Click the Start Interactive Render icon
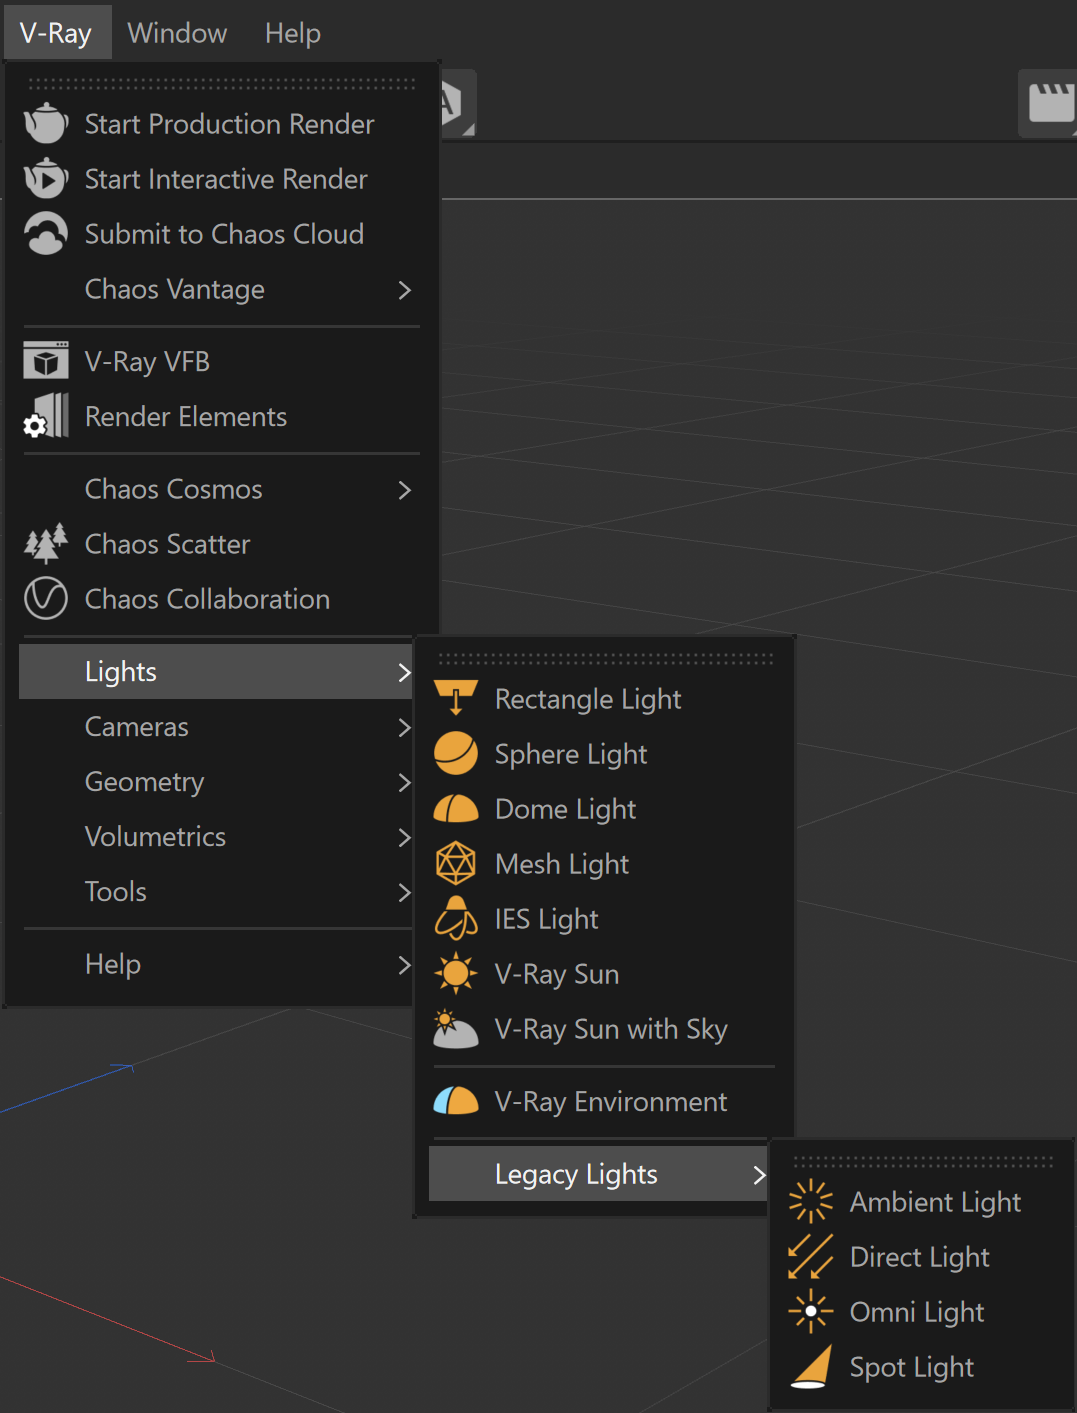The width and height of the screenshot is (1077, 1413). (46, 179)
